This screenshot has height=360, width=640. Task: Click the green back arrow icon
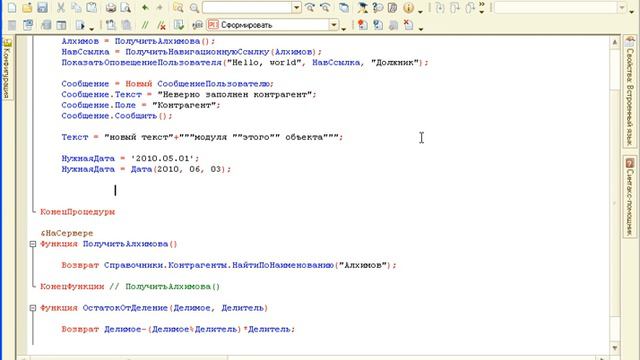(145, 7)
